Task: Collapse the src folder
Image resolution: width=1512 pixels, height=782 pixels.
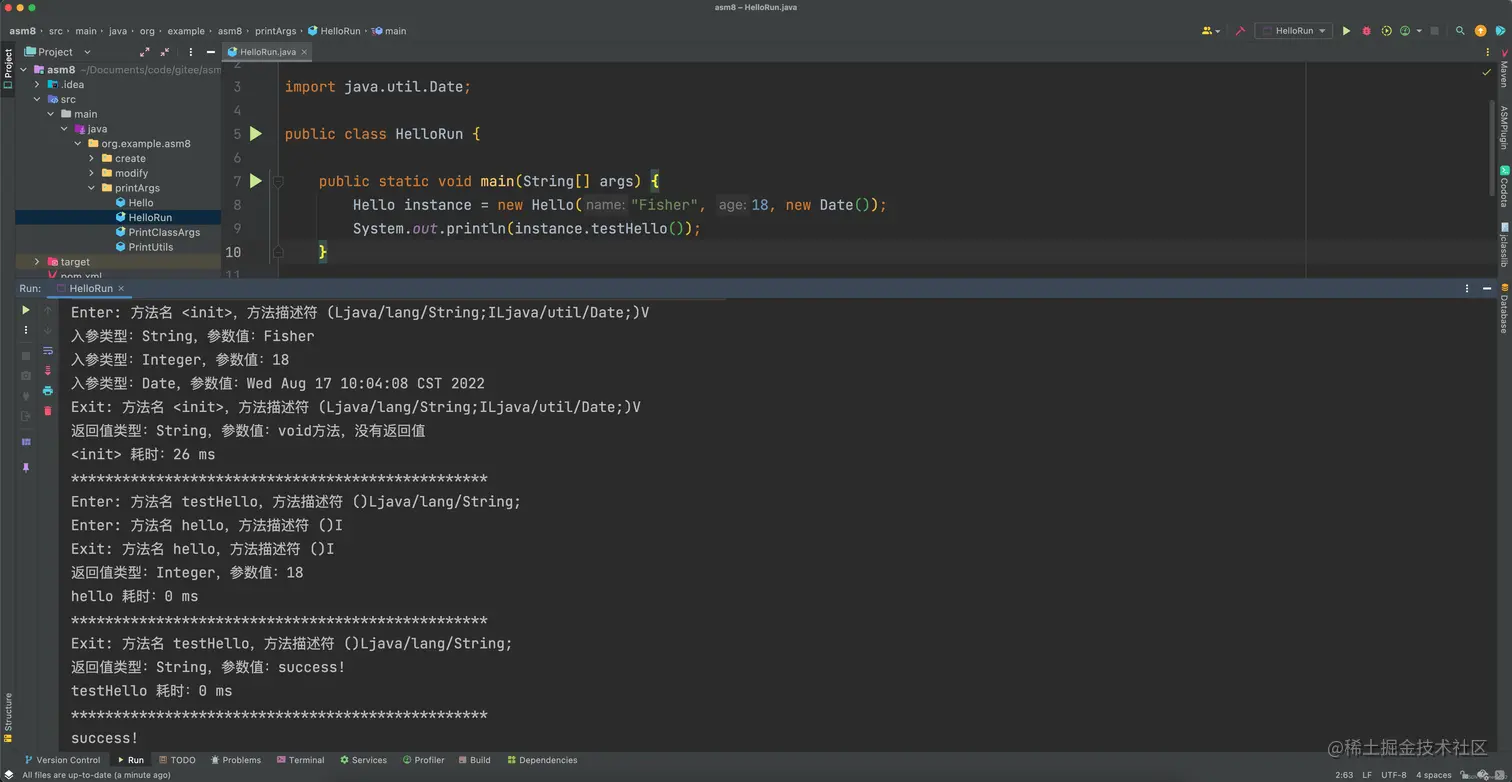Action: (x=37, y=99)
